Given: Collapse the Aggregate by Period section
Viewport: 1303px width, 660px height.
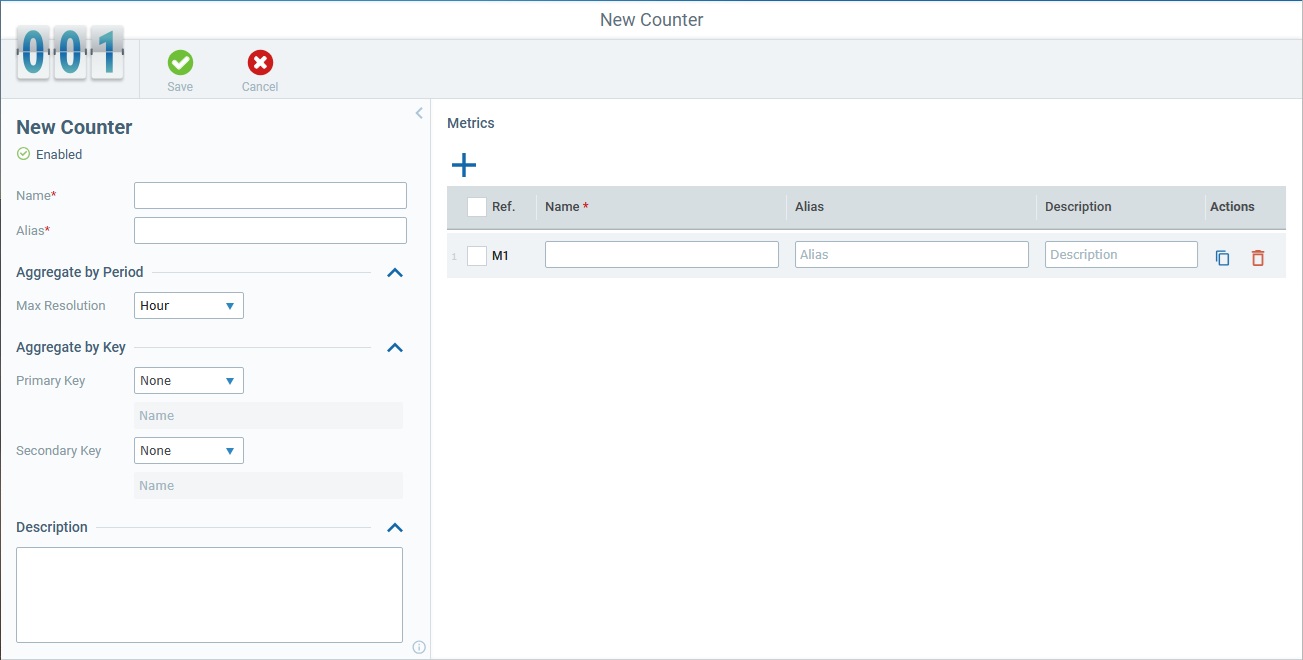Looking at the screenshot, I should (x=394, y=271).
